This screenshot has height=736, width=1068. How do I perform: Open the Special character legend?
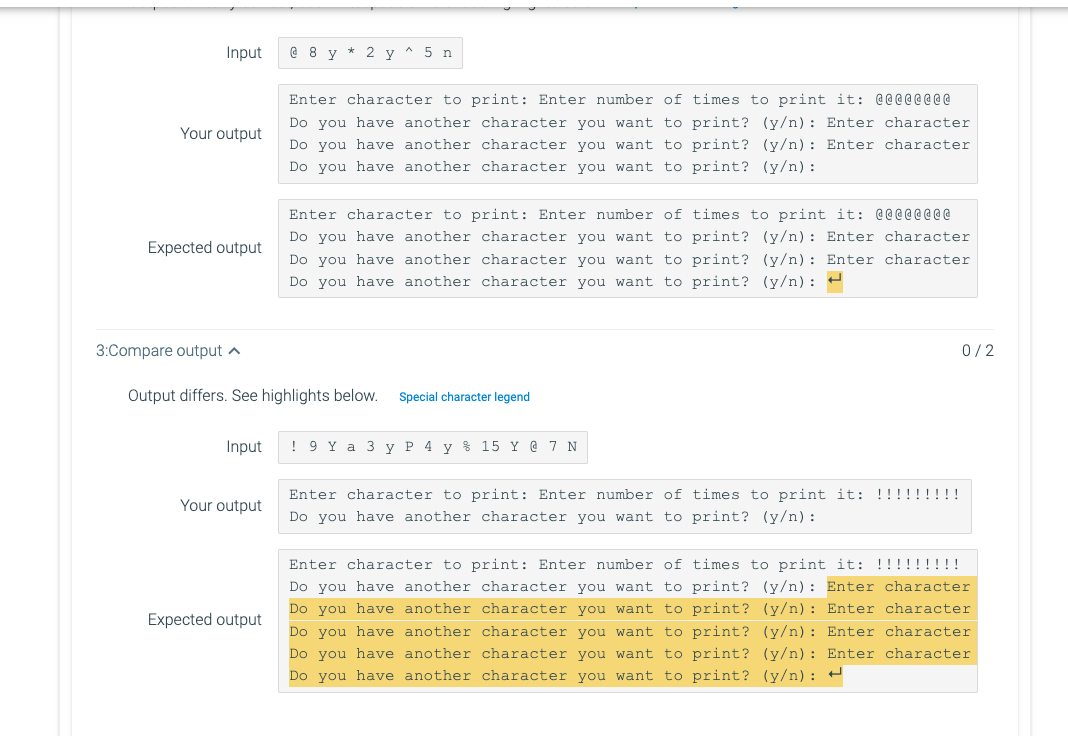(464, 397)
